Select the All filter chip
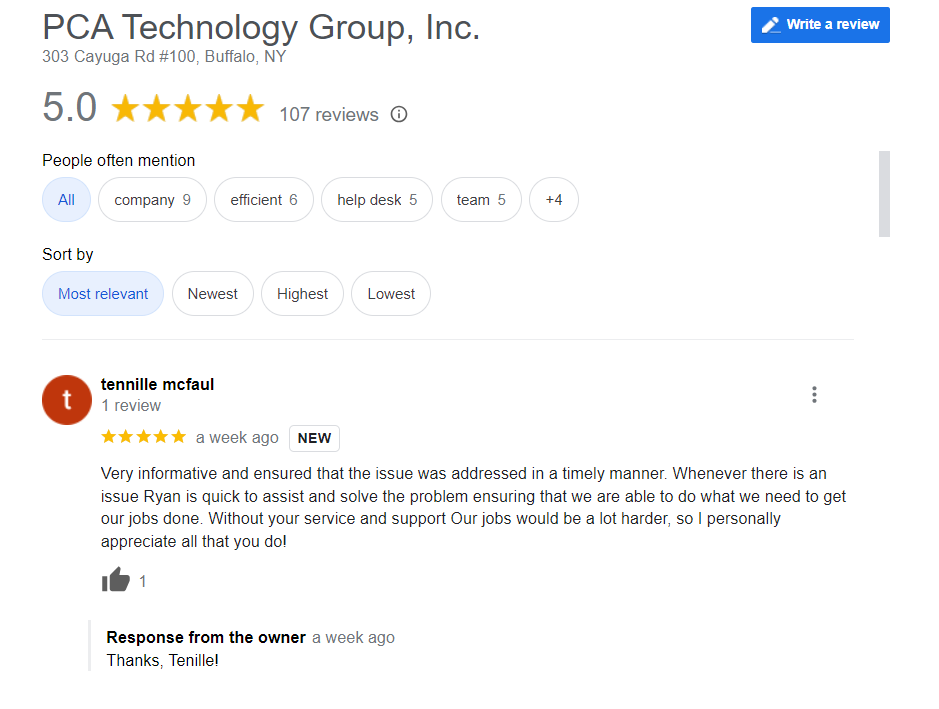This screenshot has height=709, width=939. pyautogui.click(x=66, y=200)
